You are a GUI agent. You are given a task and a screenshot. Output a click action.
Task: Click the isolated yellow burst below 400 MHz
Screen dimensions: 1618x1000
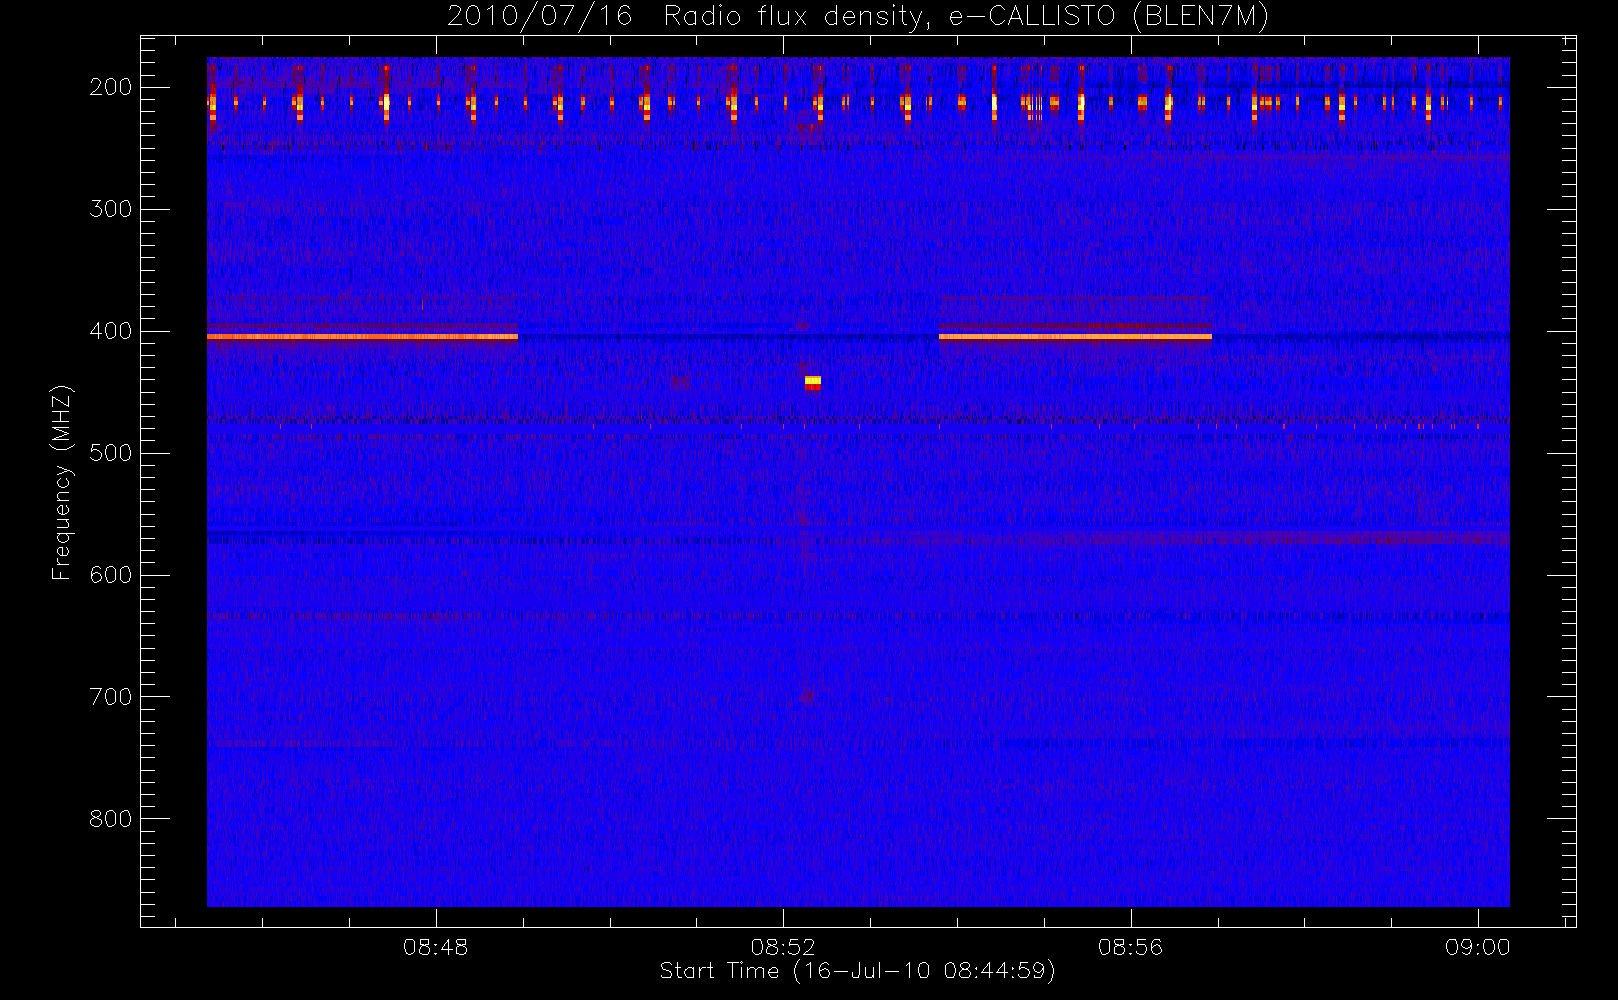point(813,382)
